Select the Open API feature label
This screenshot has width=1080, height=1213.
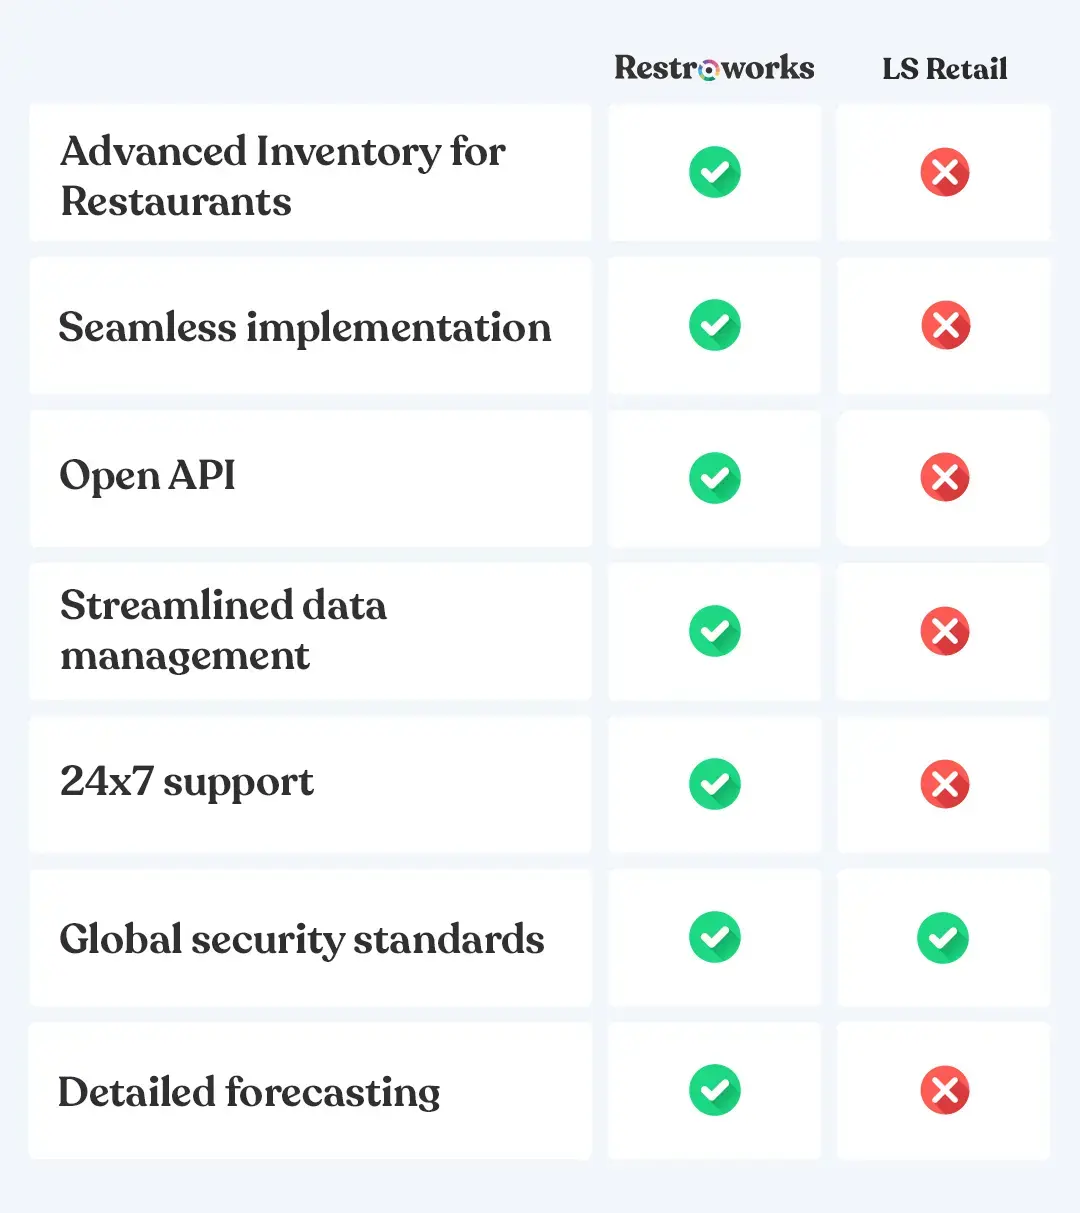(x=148, y=475)
